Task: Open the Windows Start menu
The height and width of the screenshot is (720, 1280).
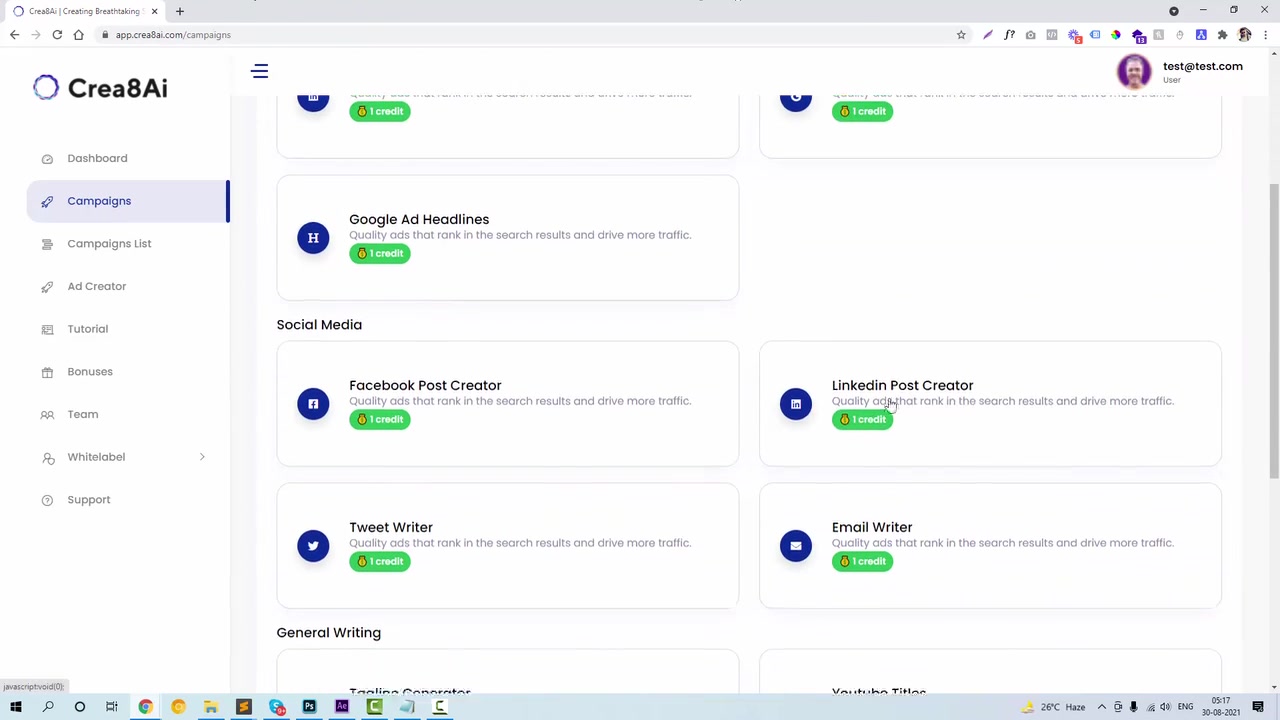Action: pyautogui.click(x=16, y=707)
